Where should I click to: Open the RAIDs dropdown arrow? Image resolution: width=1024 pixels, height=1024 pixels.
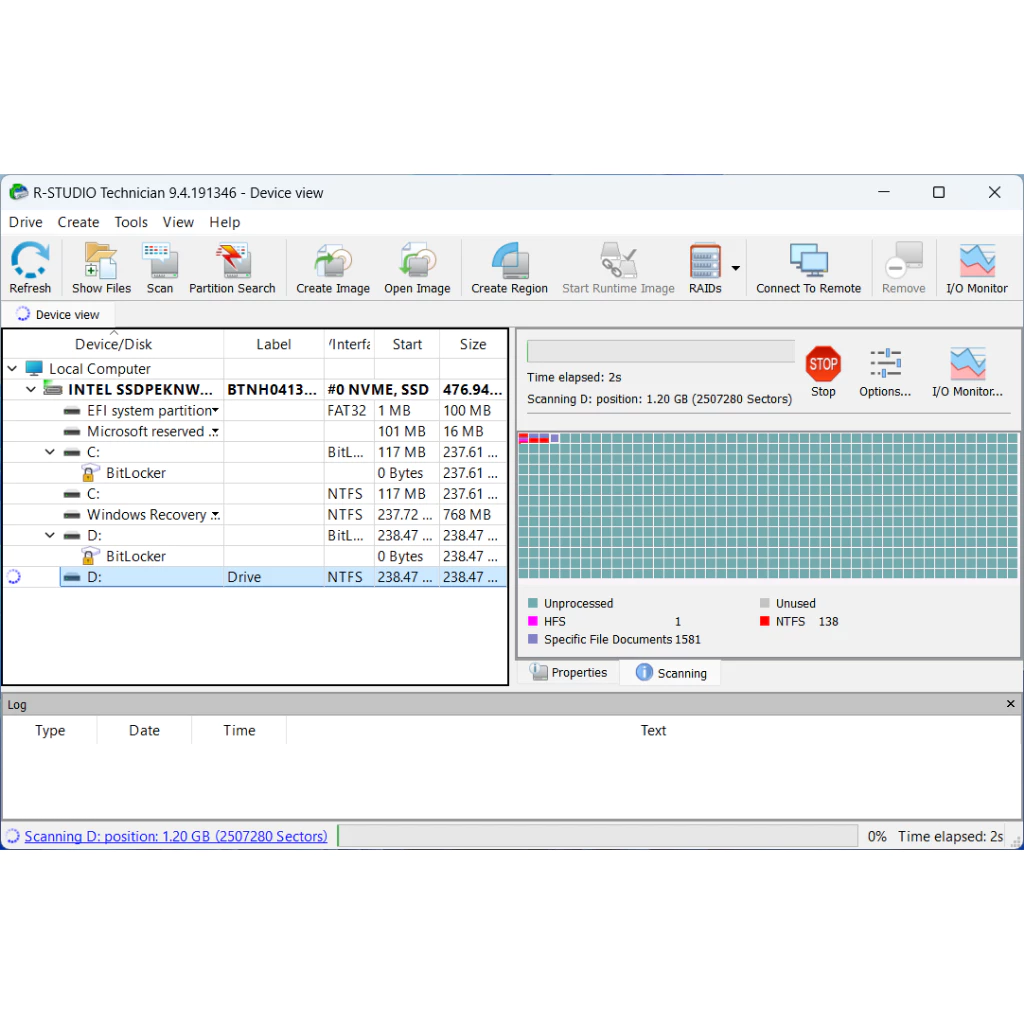736,268
